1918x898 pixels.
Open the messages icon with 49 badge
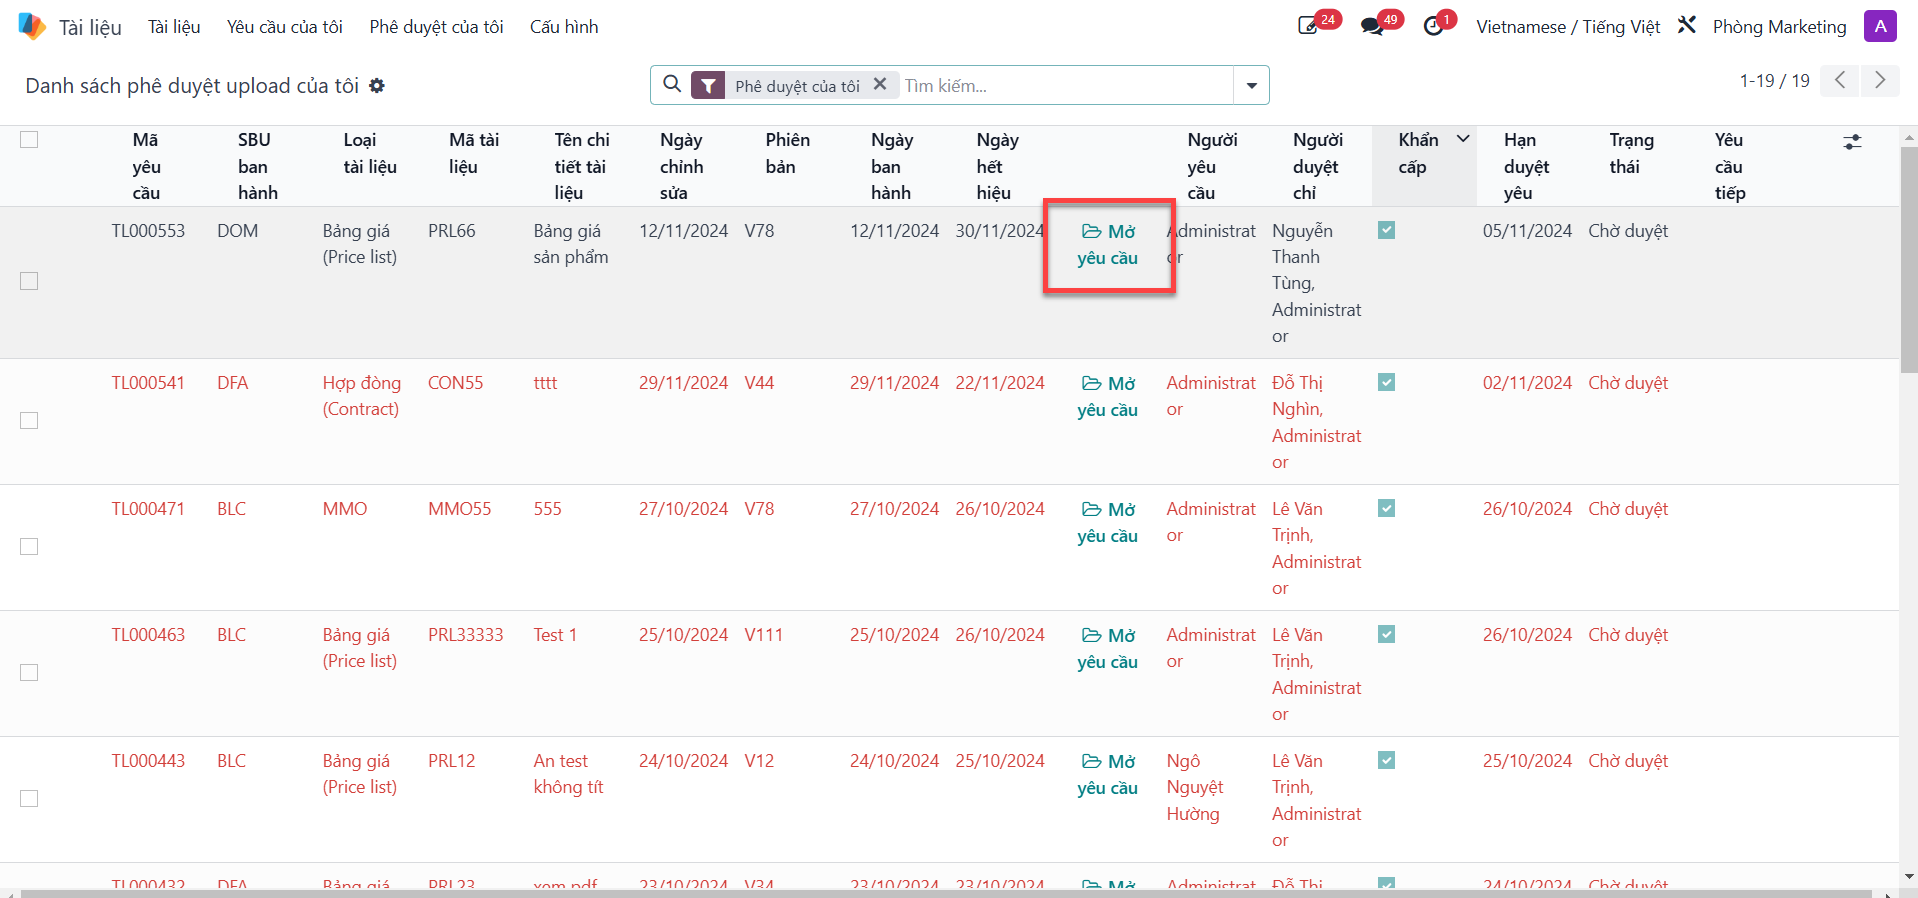(x=1373, y=26)
